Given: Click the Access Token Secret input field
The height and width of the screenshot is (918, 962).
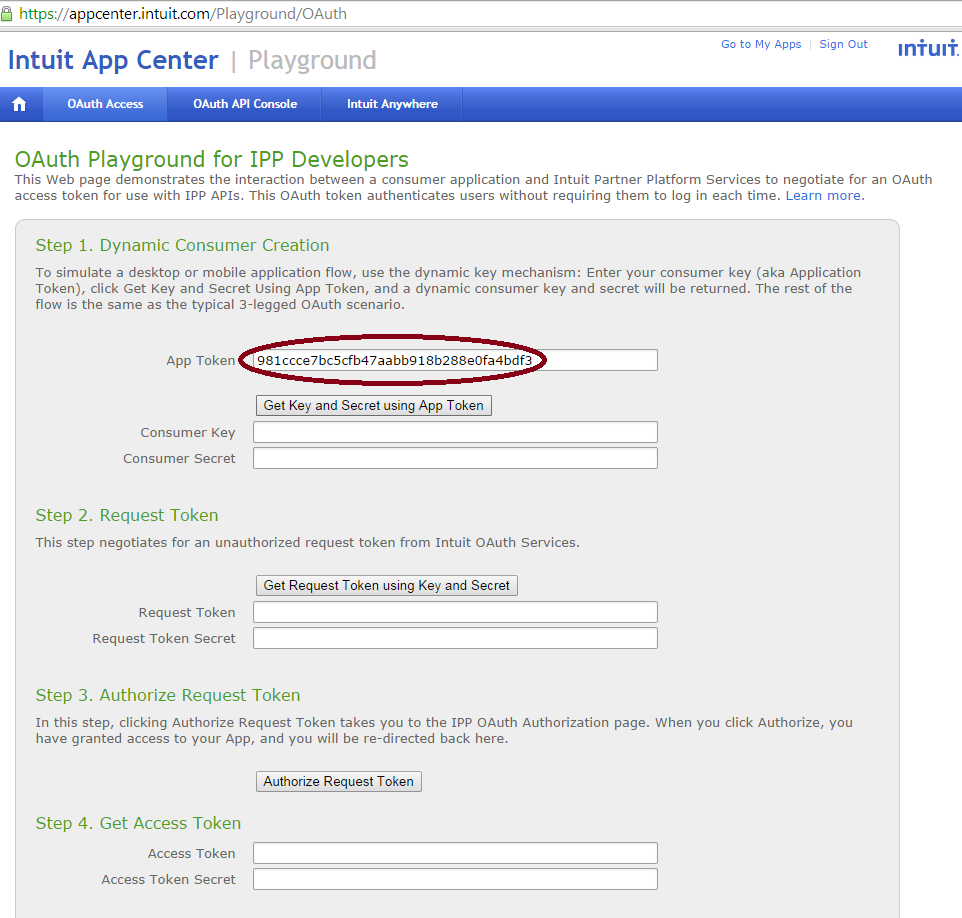Looking at the screenshot, I should [455, 879].
